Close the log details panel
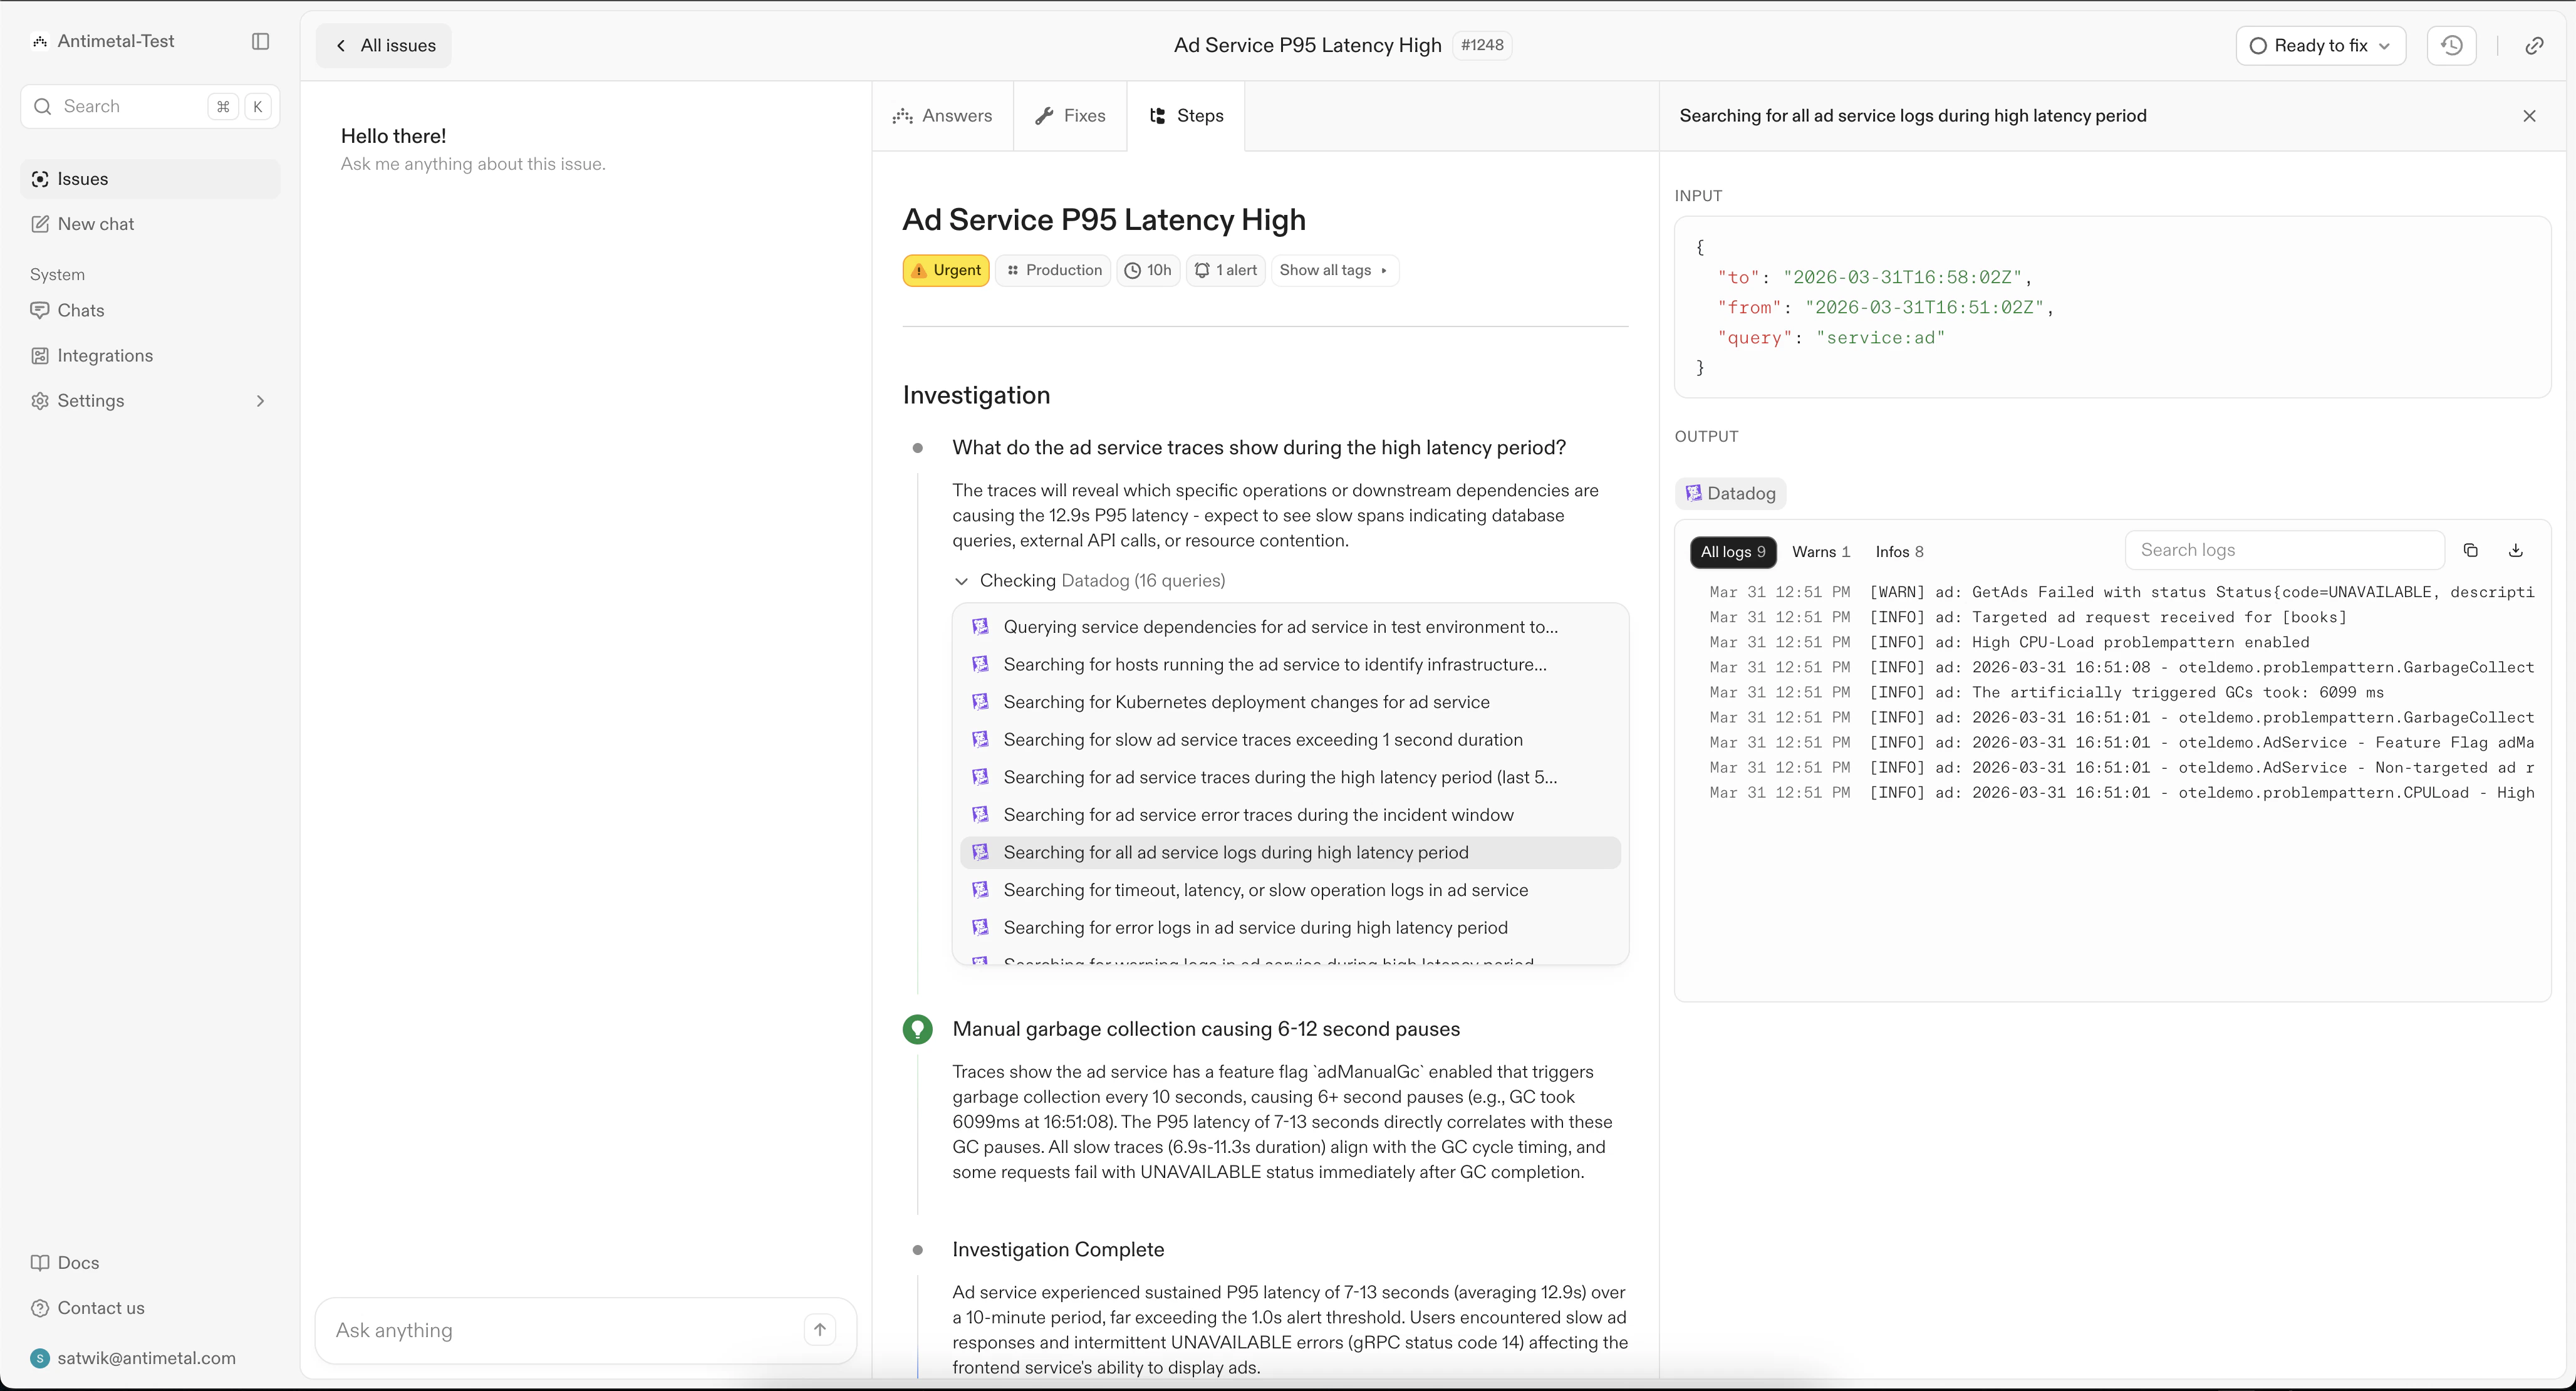 coord(2529,116)
